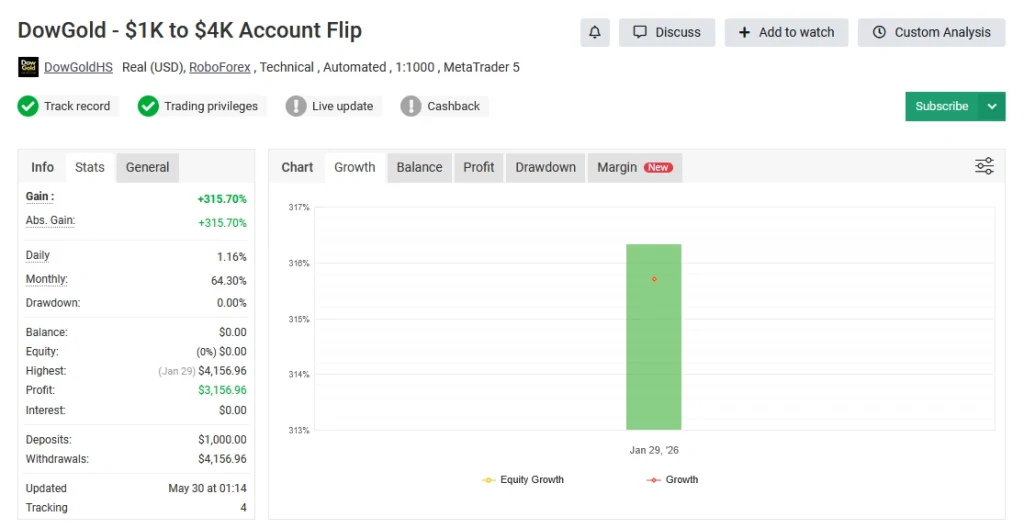Toggle Equity Growth legend series
1024x528 pixels.
pos(522,480)
